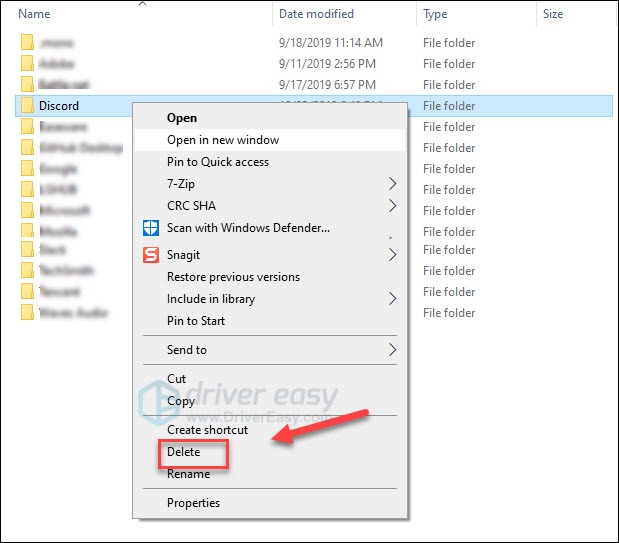Choose Pin to Quick access

click(218, 162)
